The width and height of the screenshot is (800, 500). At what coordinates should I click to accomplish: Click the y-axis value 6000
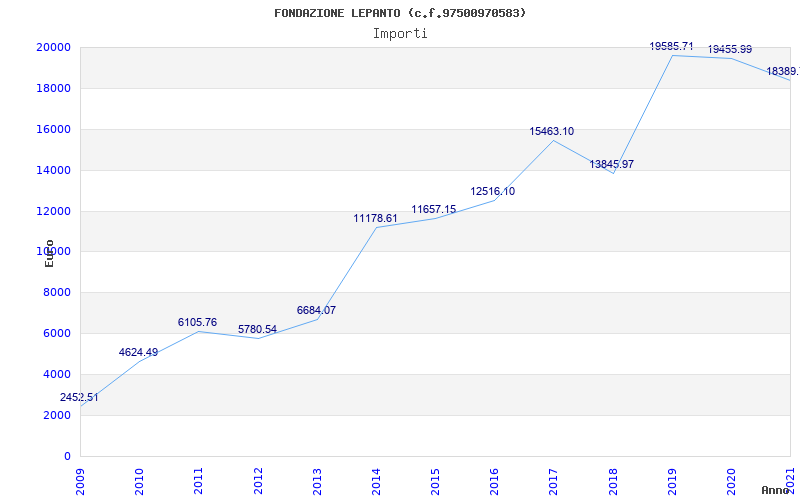[56, 333]
